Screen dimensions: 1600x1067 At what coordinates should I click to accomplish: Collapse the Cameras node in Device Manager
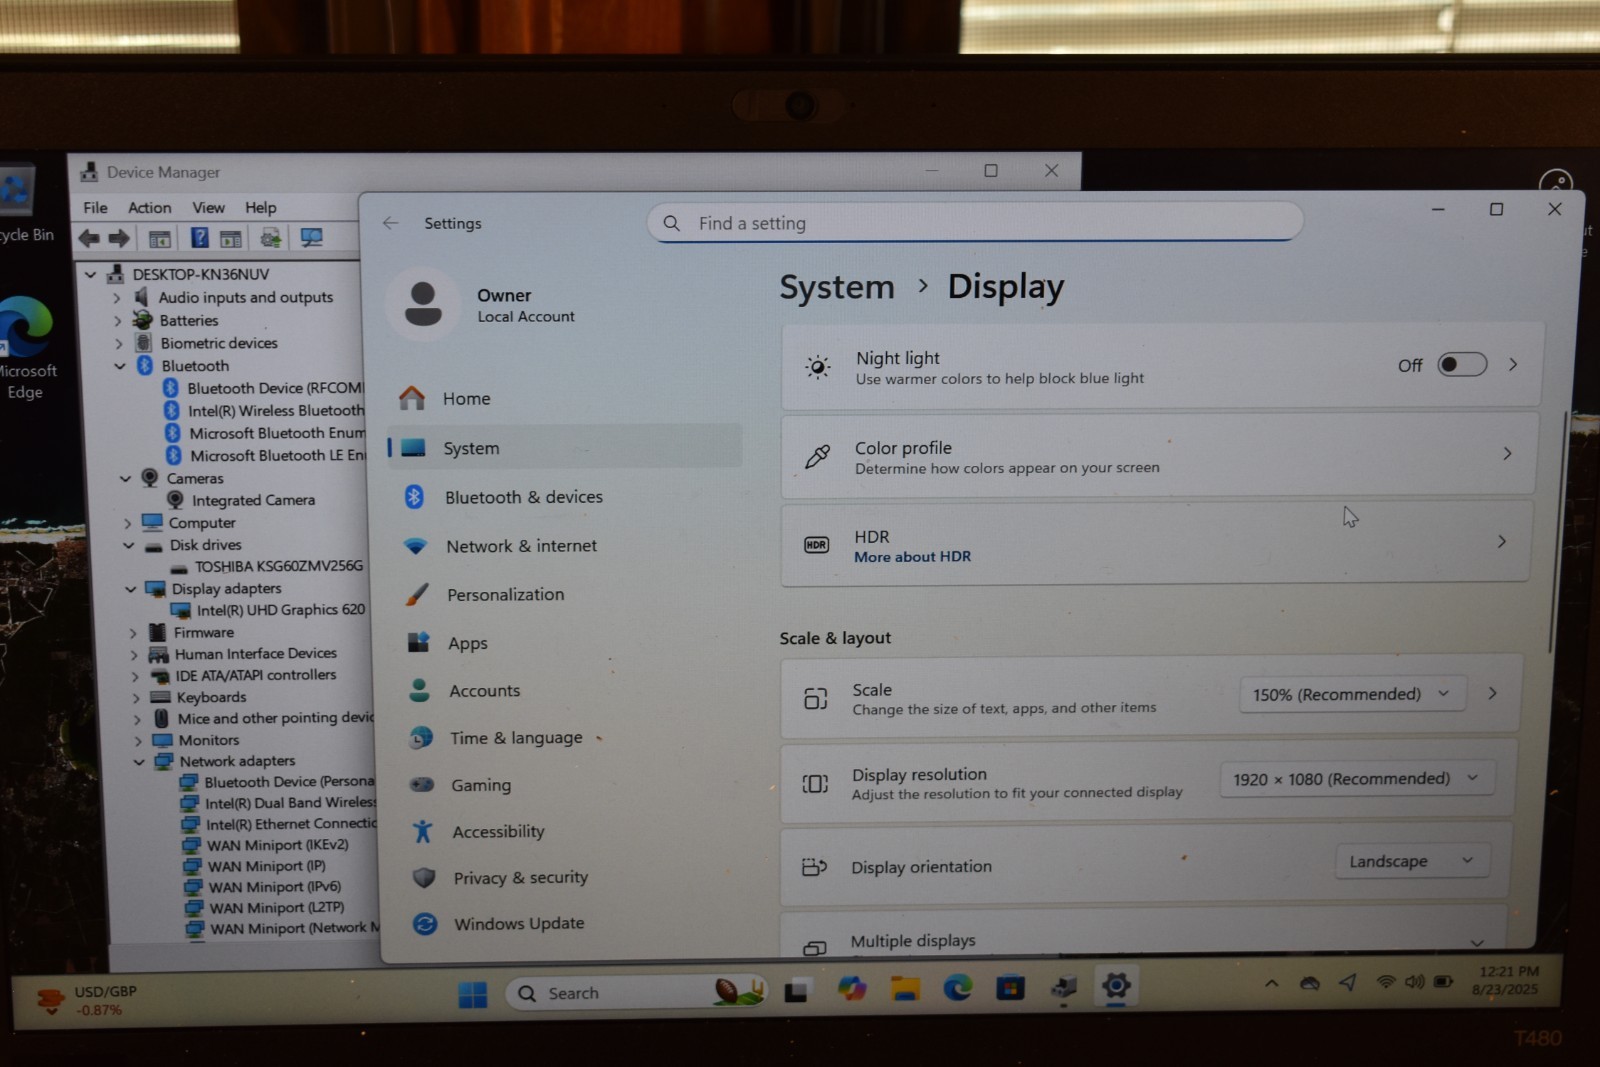(x=125, y=479)
